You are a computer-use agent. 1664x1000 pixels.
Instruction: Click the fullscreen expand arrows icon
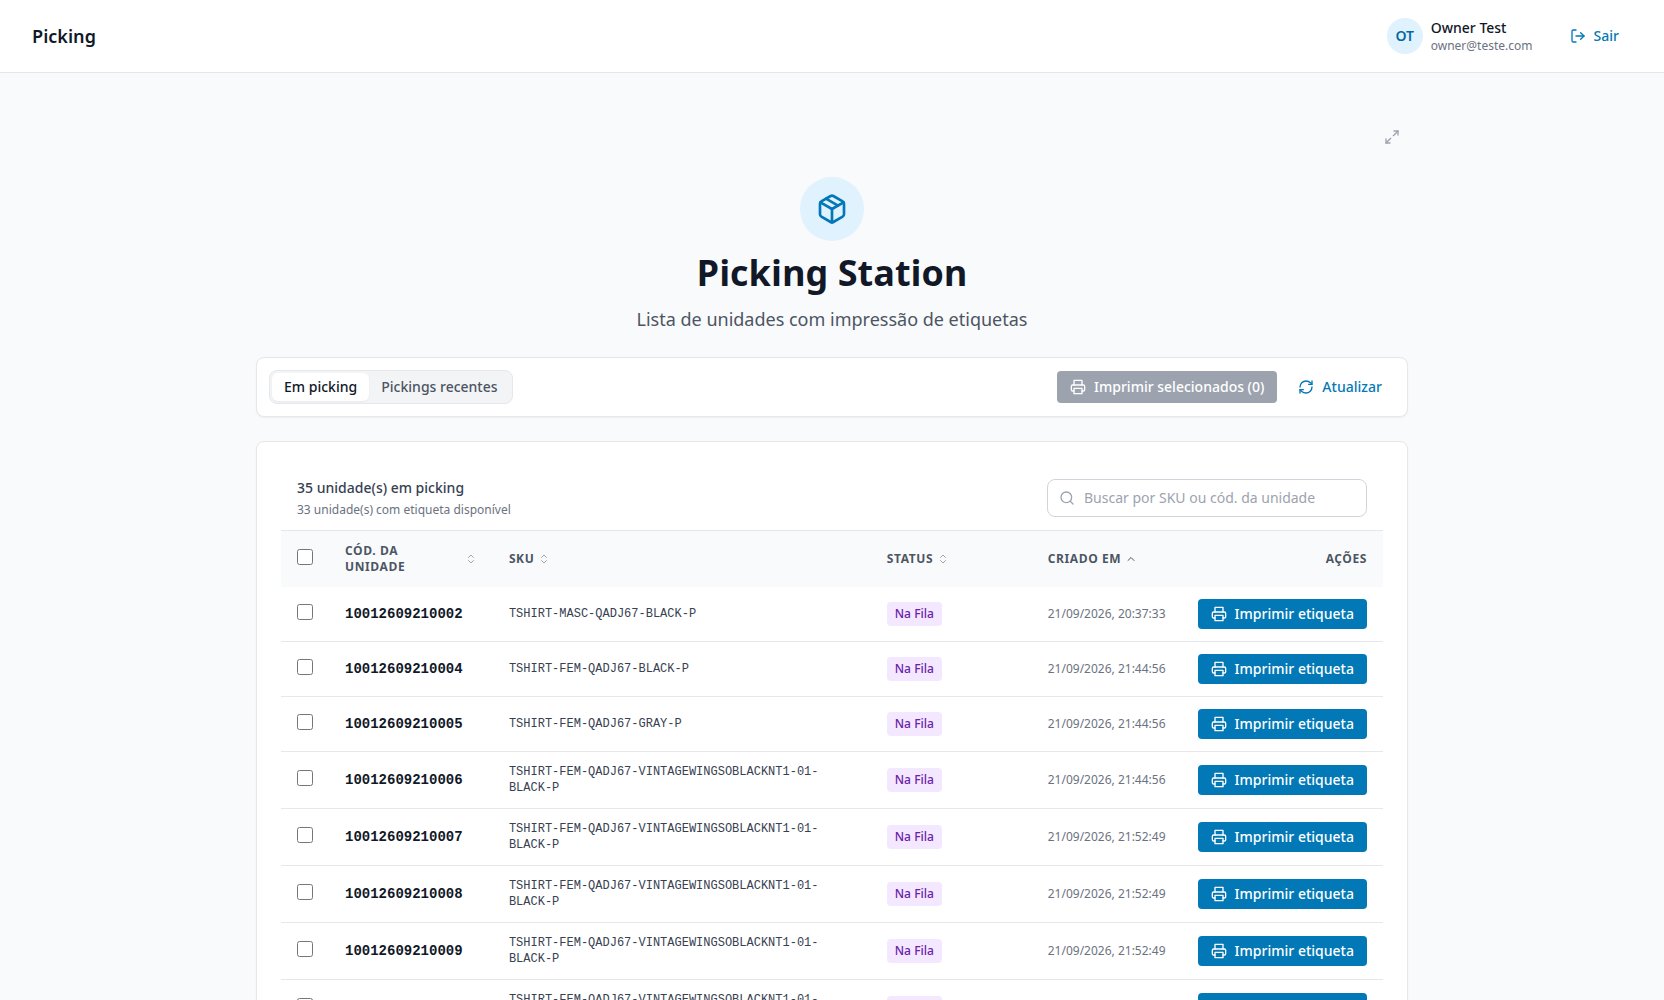tap(1391, 137)
